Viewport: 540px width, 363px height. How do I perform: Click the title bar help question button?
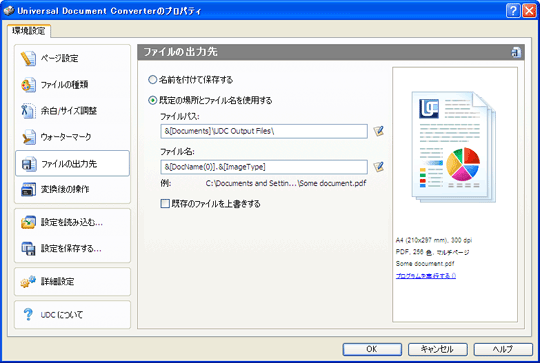click(513, 11)
